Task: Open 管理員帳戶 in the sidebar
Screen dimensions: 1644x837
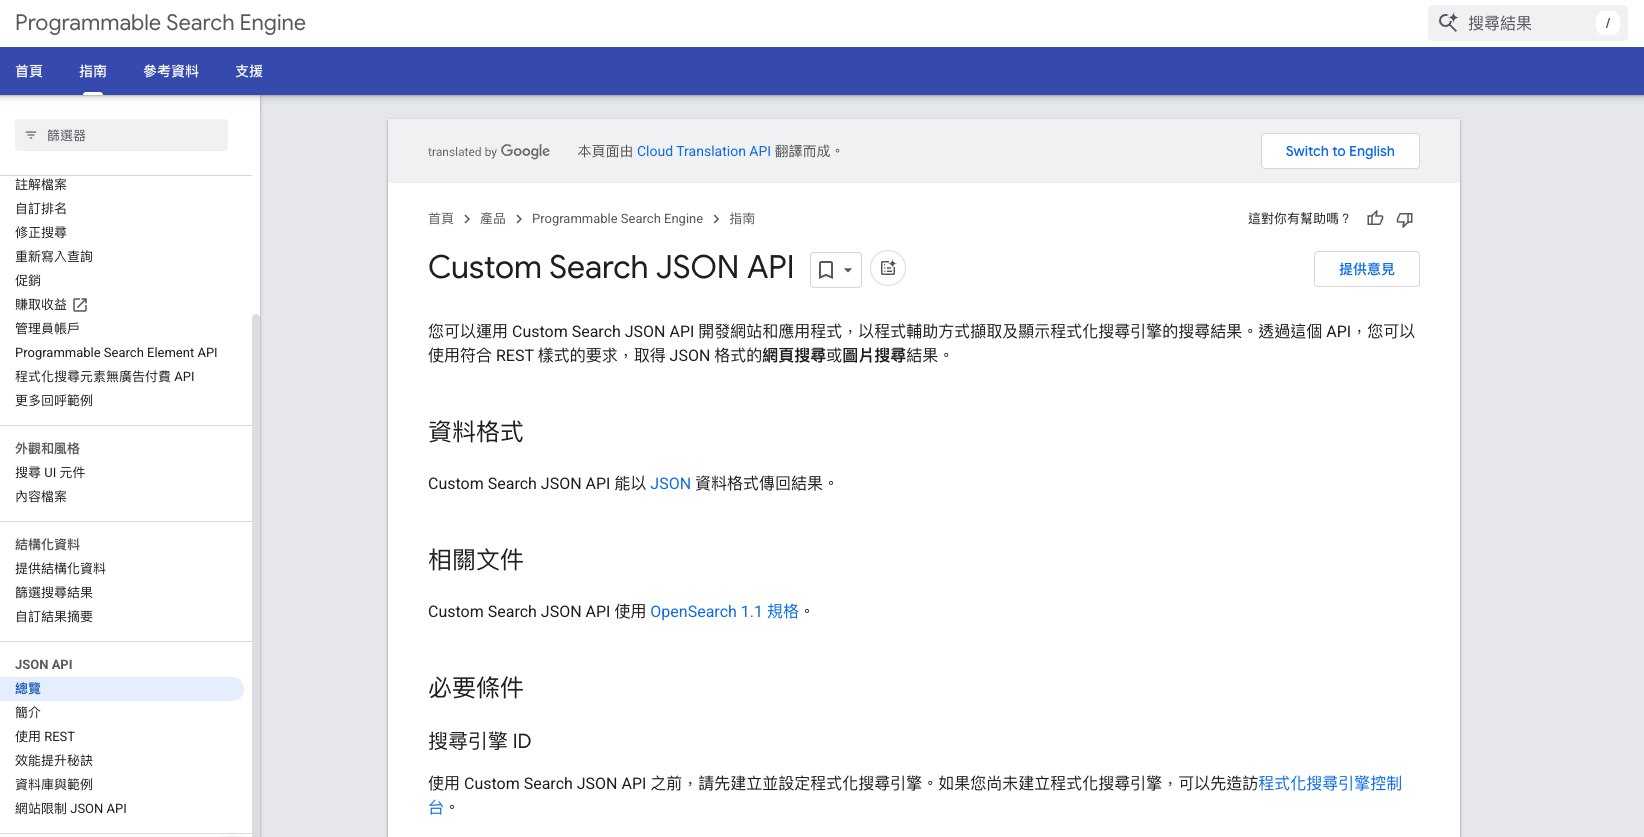Action: 47,329
